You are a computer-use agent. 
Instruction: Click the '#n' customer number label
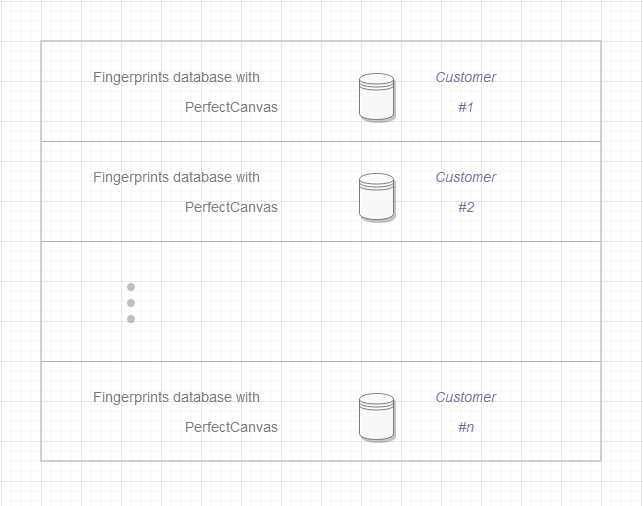pos(466,427)
